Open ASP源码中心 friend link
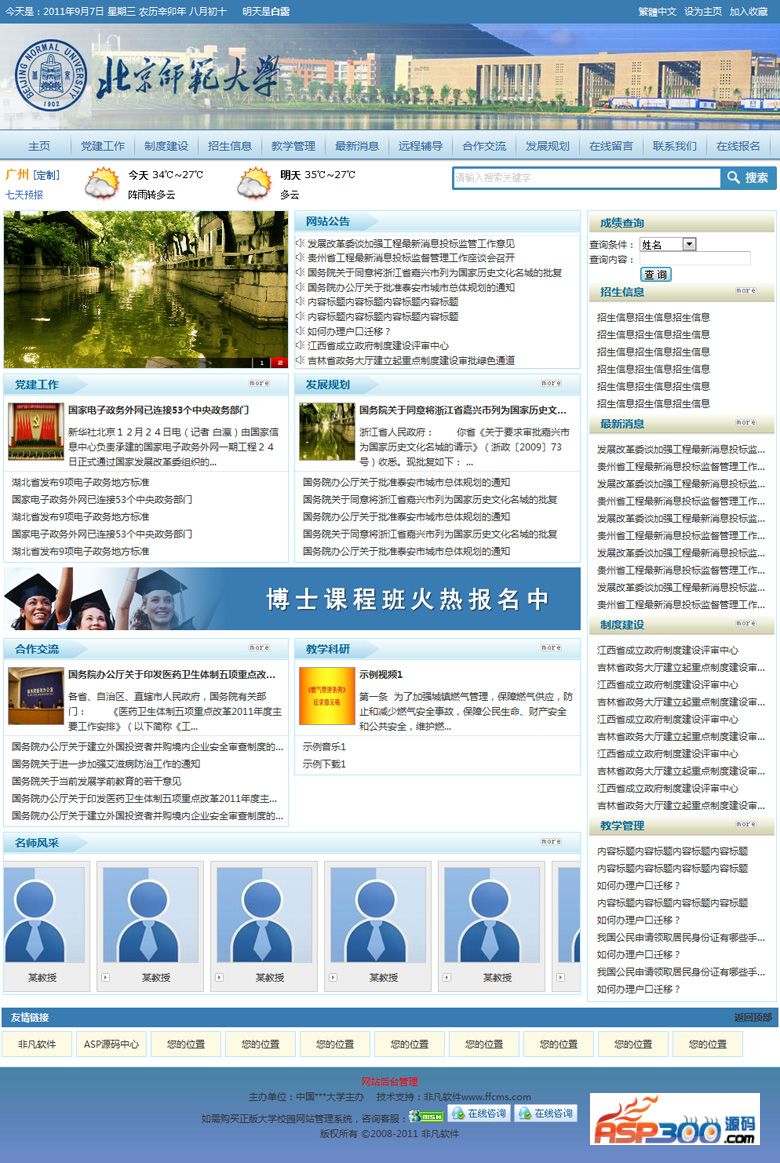The width and height of the screenshot is (780, 1163). click(x=111, y=1044)
